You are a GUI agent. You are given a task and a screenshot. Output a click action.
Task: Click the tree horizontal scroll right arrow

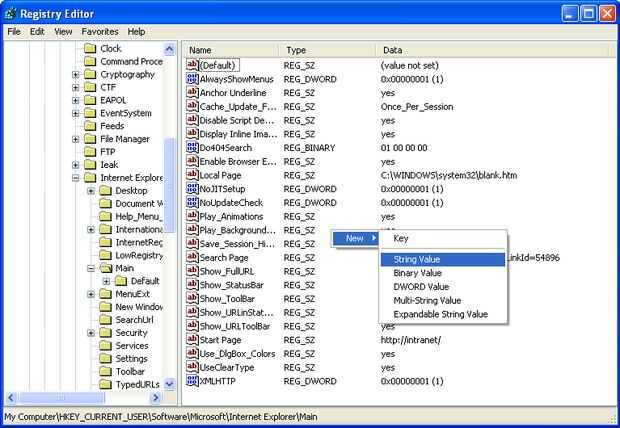[156, 398]
